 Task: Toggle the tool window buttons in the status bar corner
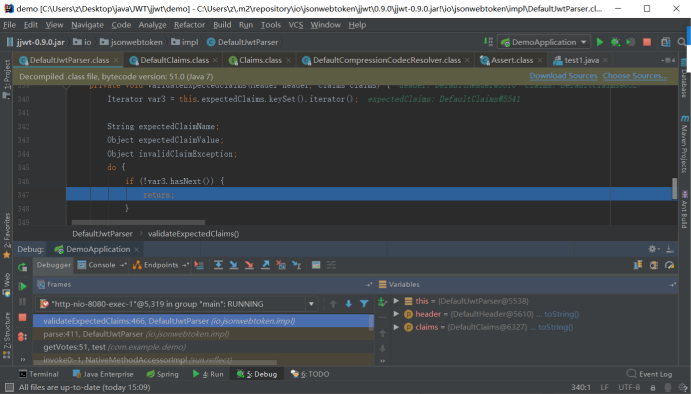tap(9, 387)
